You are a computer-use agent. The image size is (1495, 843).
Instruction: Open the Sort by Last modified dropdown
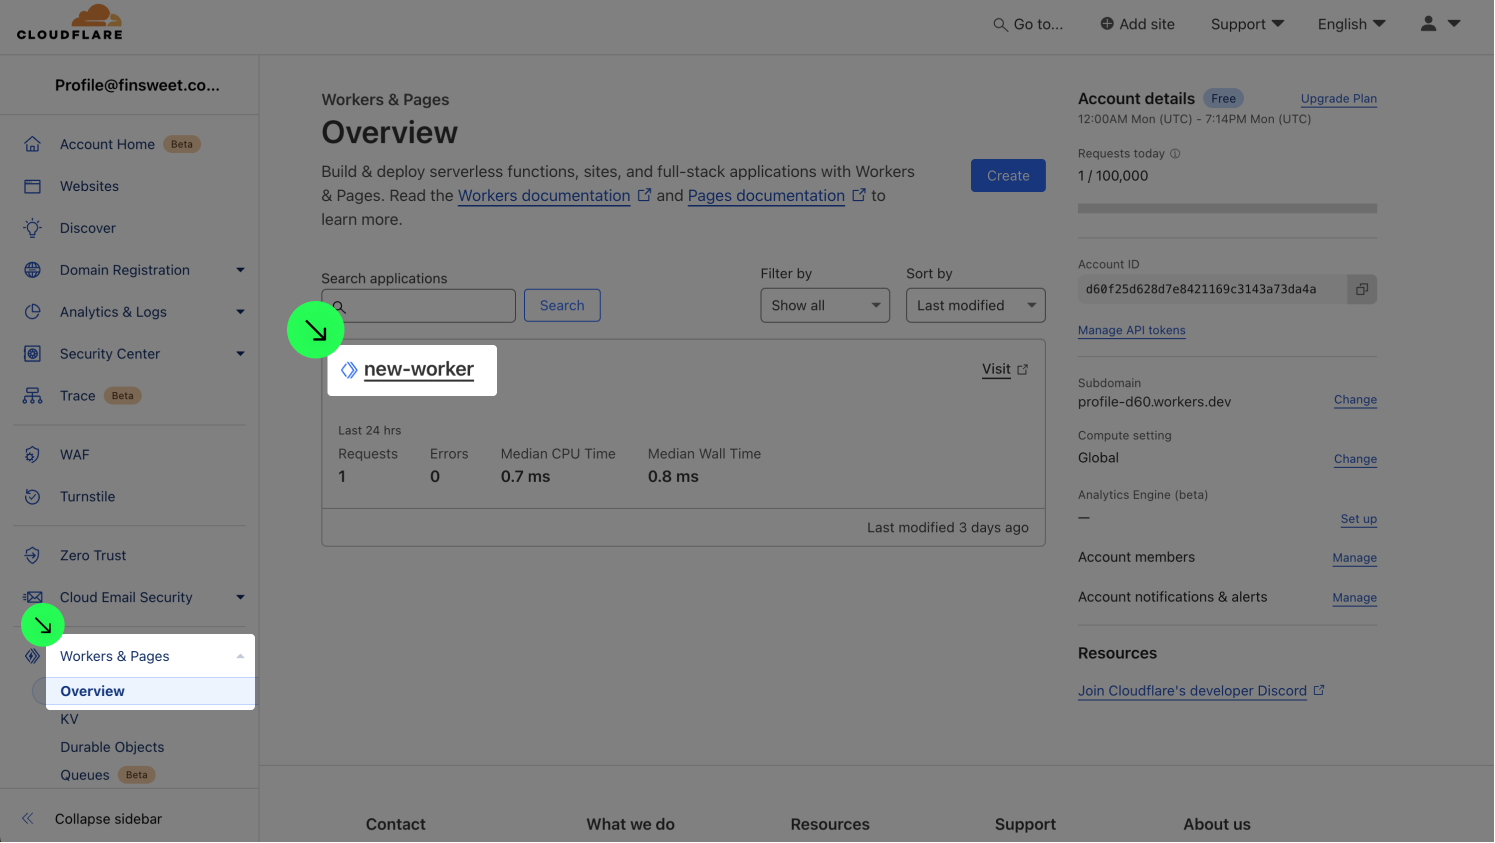click(x=976, y=306)
